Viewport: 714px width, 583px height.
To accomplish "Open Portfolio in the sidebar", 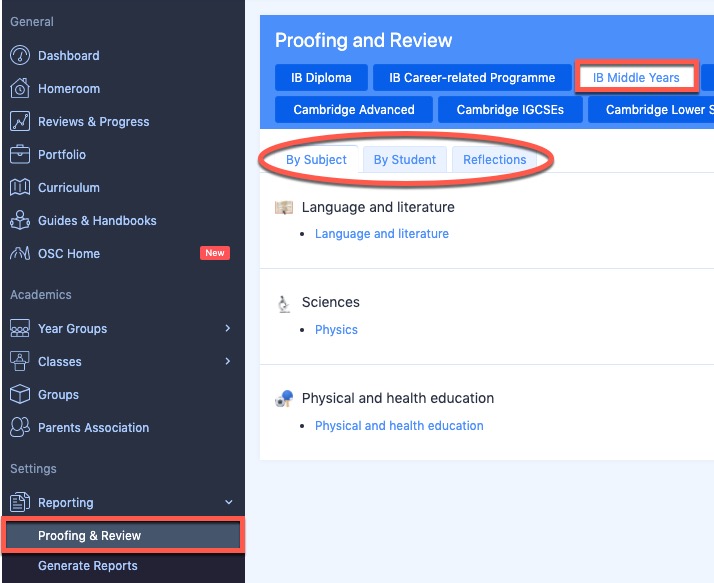I will (x=62, y=154).
